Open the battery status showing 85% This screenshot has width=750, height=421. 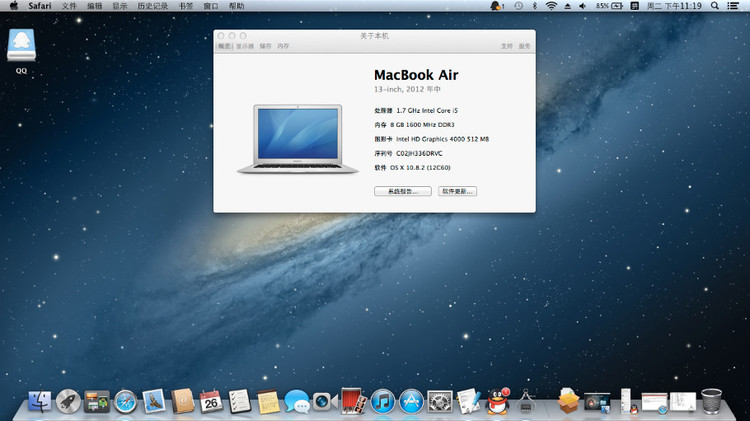pos(609,6)
